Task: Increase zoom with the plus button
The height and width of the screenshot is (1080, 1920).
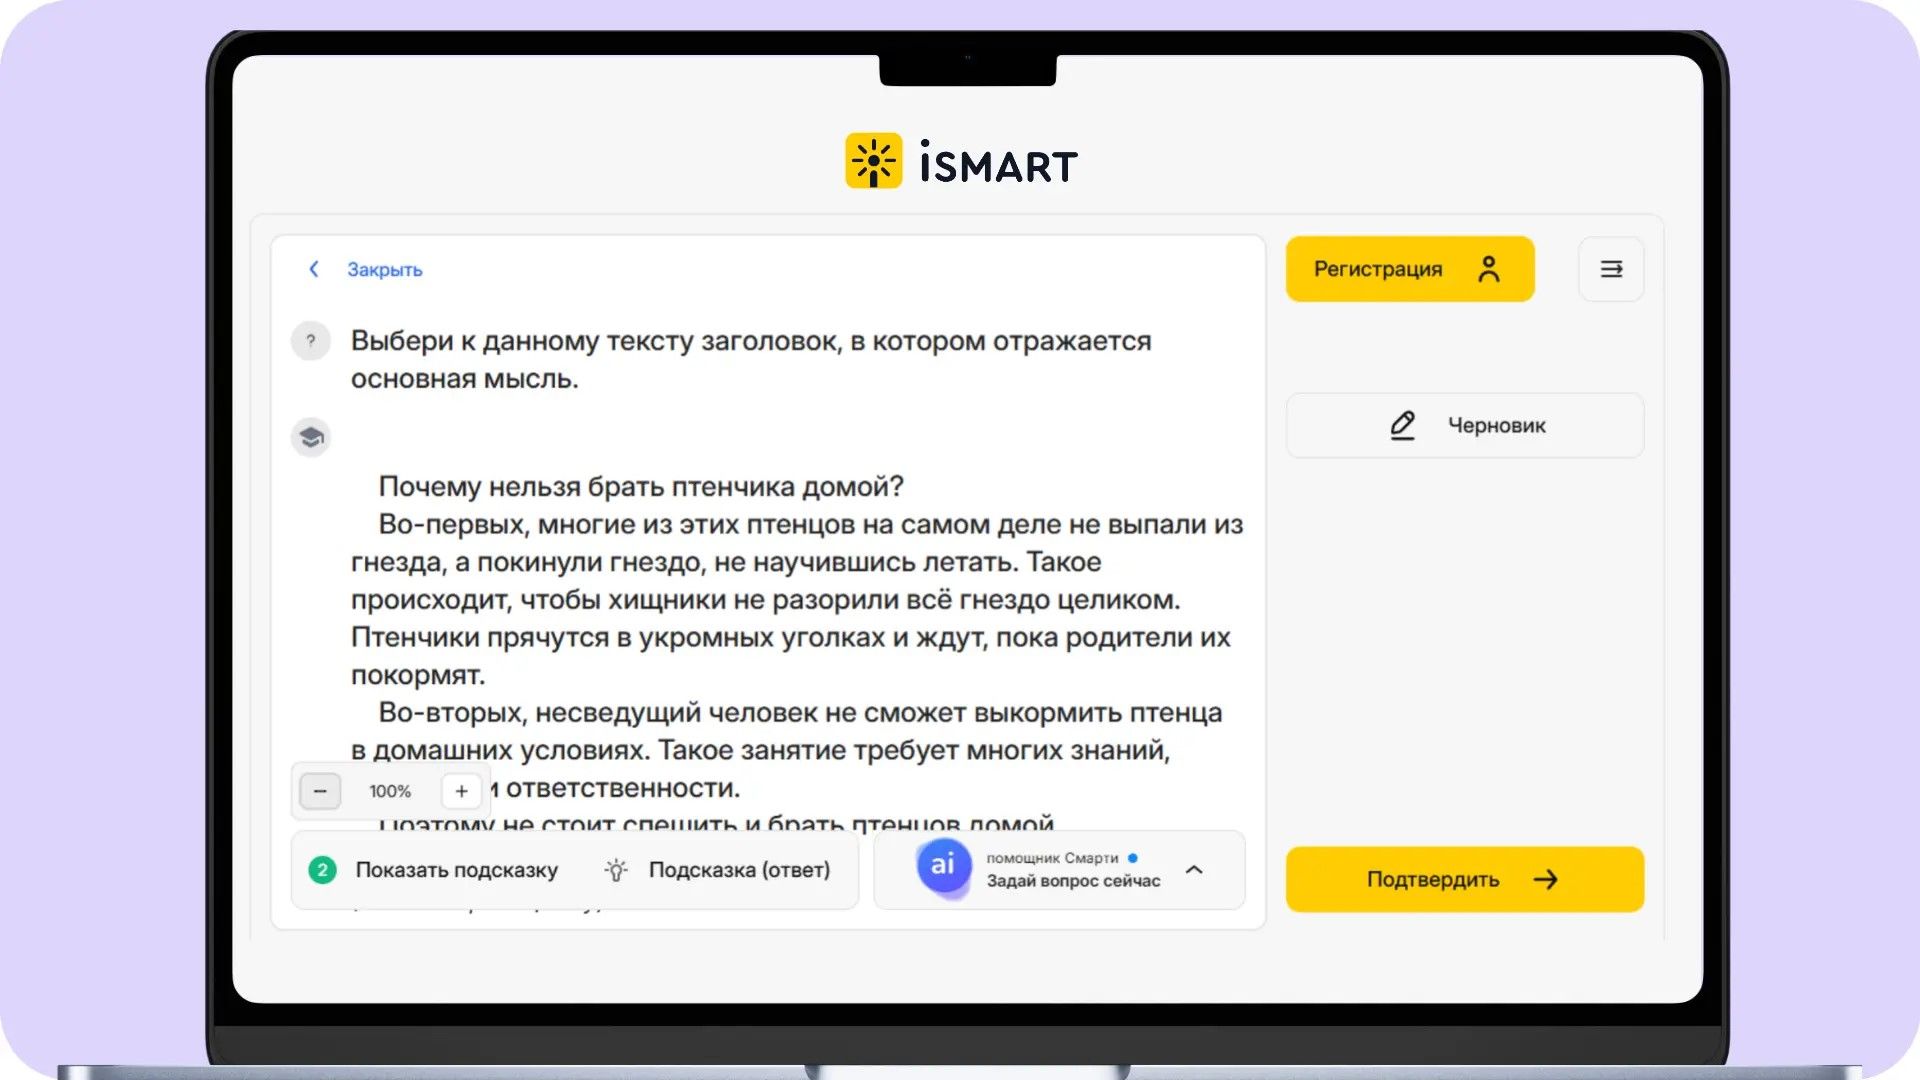Action: [461, 791]
